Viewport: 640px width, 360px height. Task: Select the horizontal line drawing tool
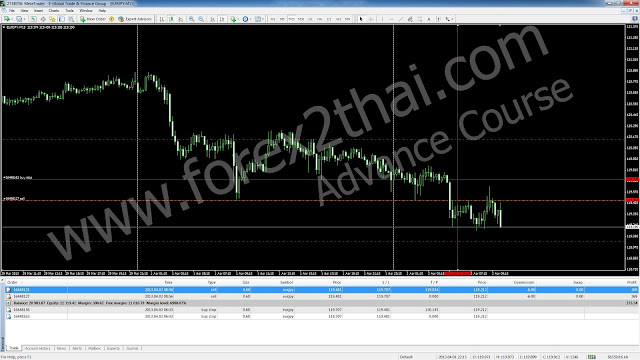coord(391,19)
